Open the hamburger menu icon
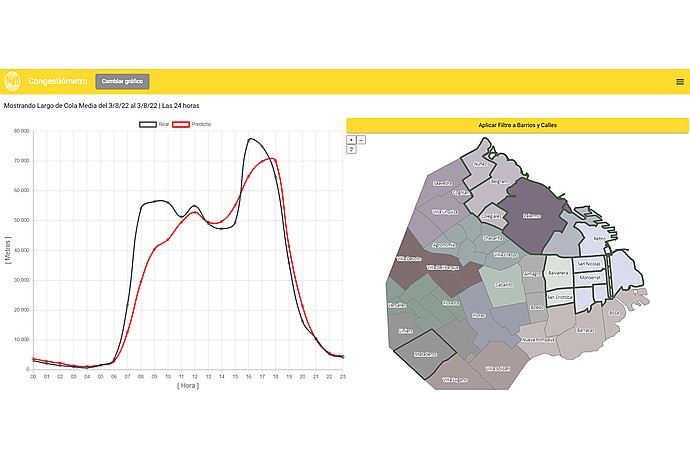This screenshot has width=690, height=460. coord(680,82)
